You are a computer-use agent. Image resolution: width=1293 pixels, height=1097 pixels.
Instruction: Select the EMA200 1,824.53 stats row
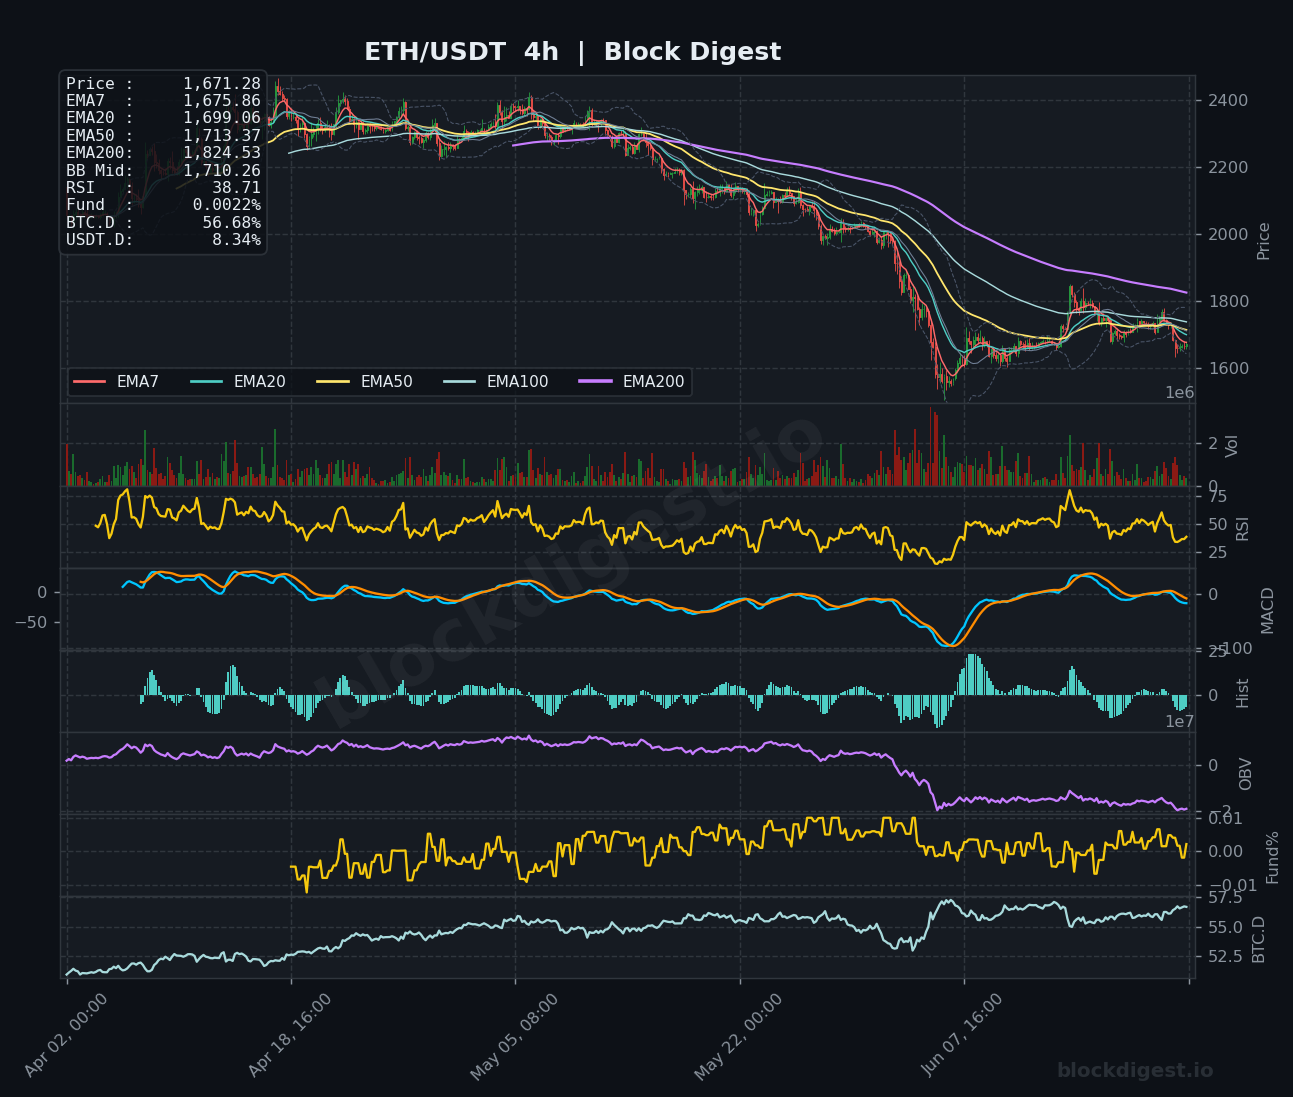tap(163, 153)
